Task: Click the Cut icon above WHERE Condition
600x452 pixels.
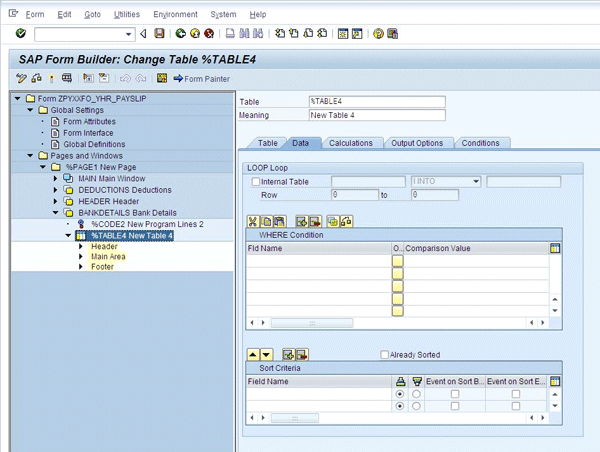Action: tap(253, 219)
